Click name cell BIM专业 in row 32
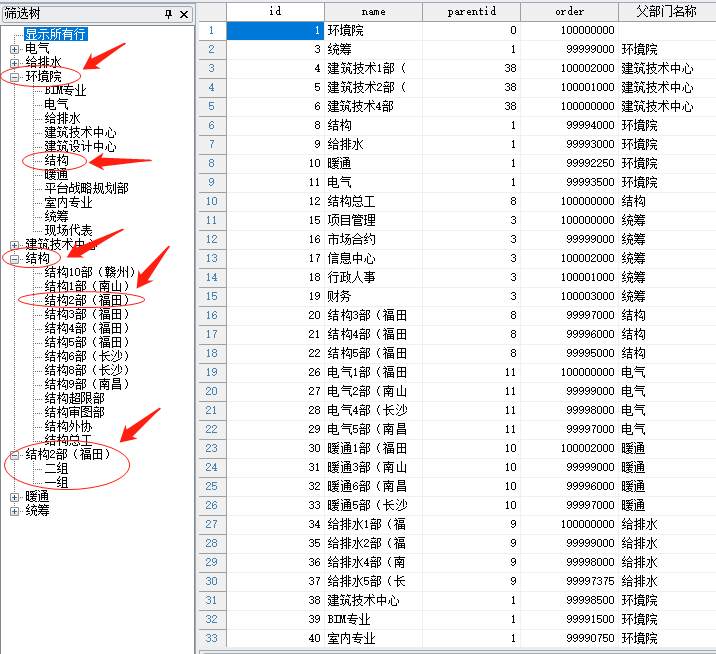This screenshot has width=716, height=654. (x=374, y=619)
